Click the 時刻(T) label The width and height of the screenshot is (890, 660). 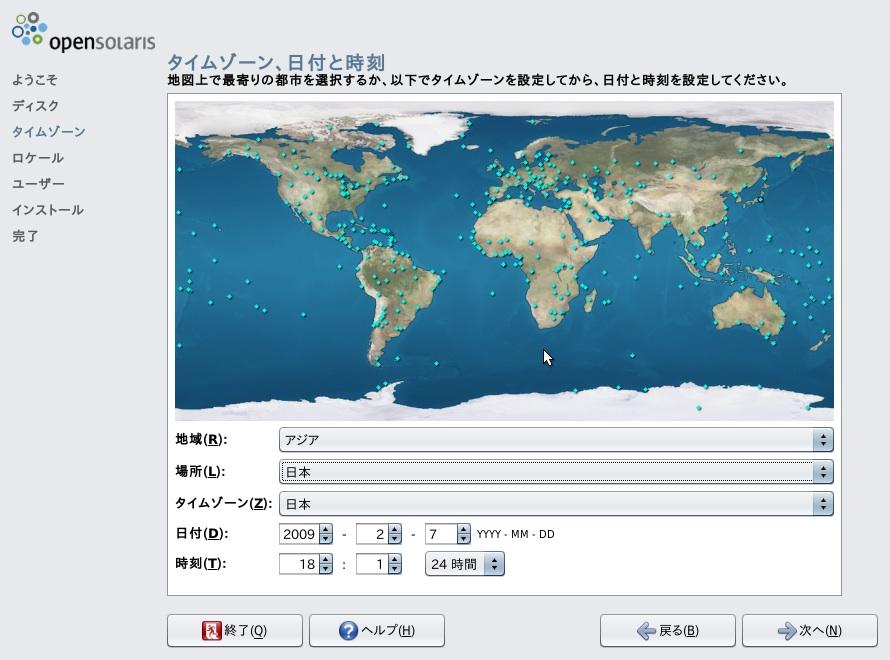pos(200,564)
